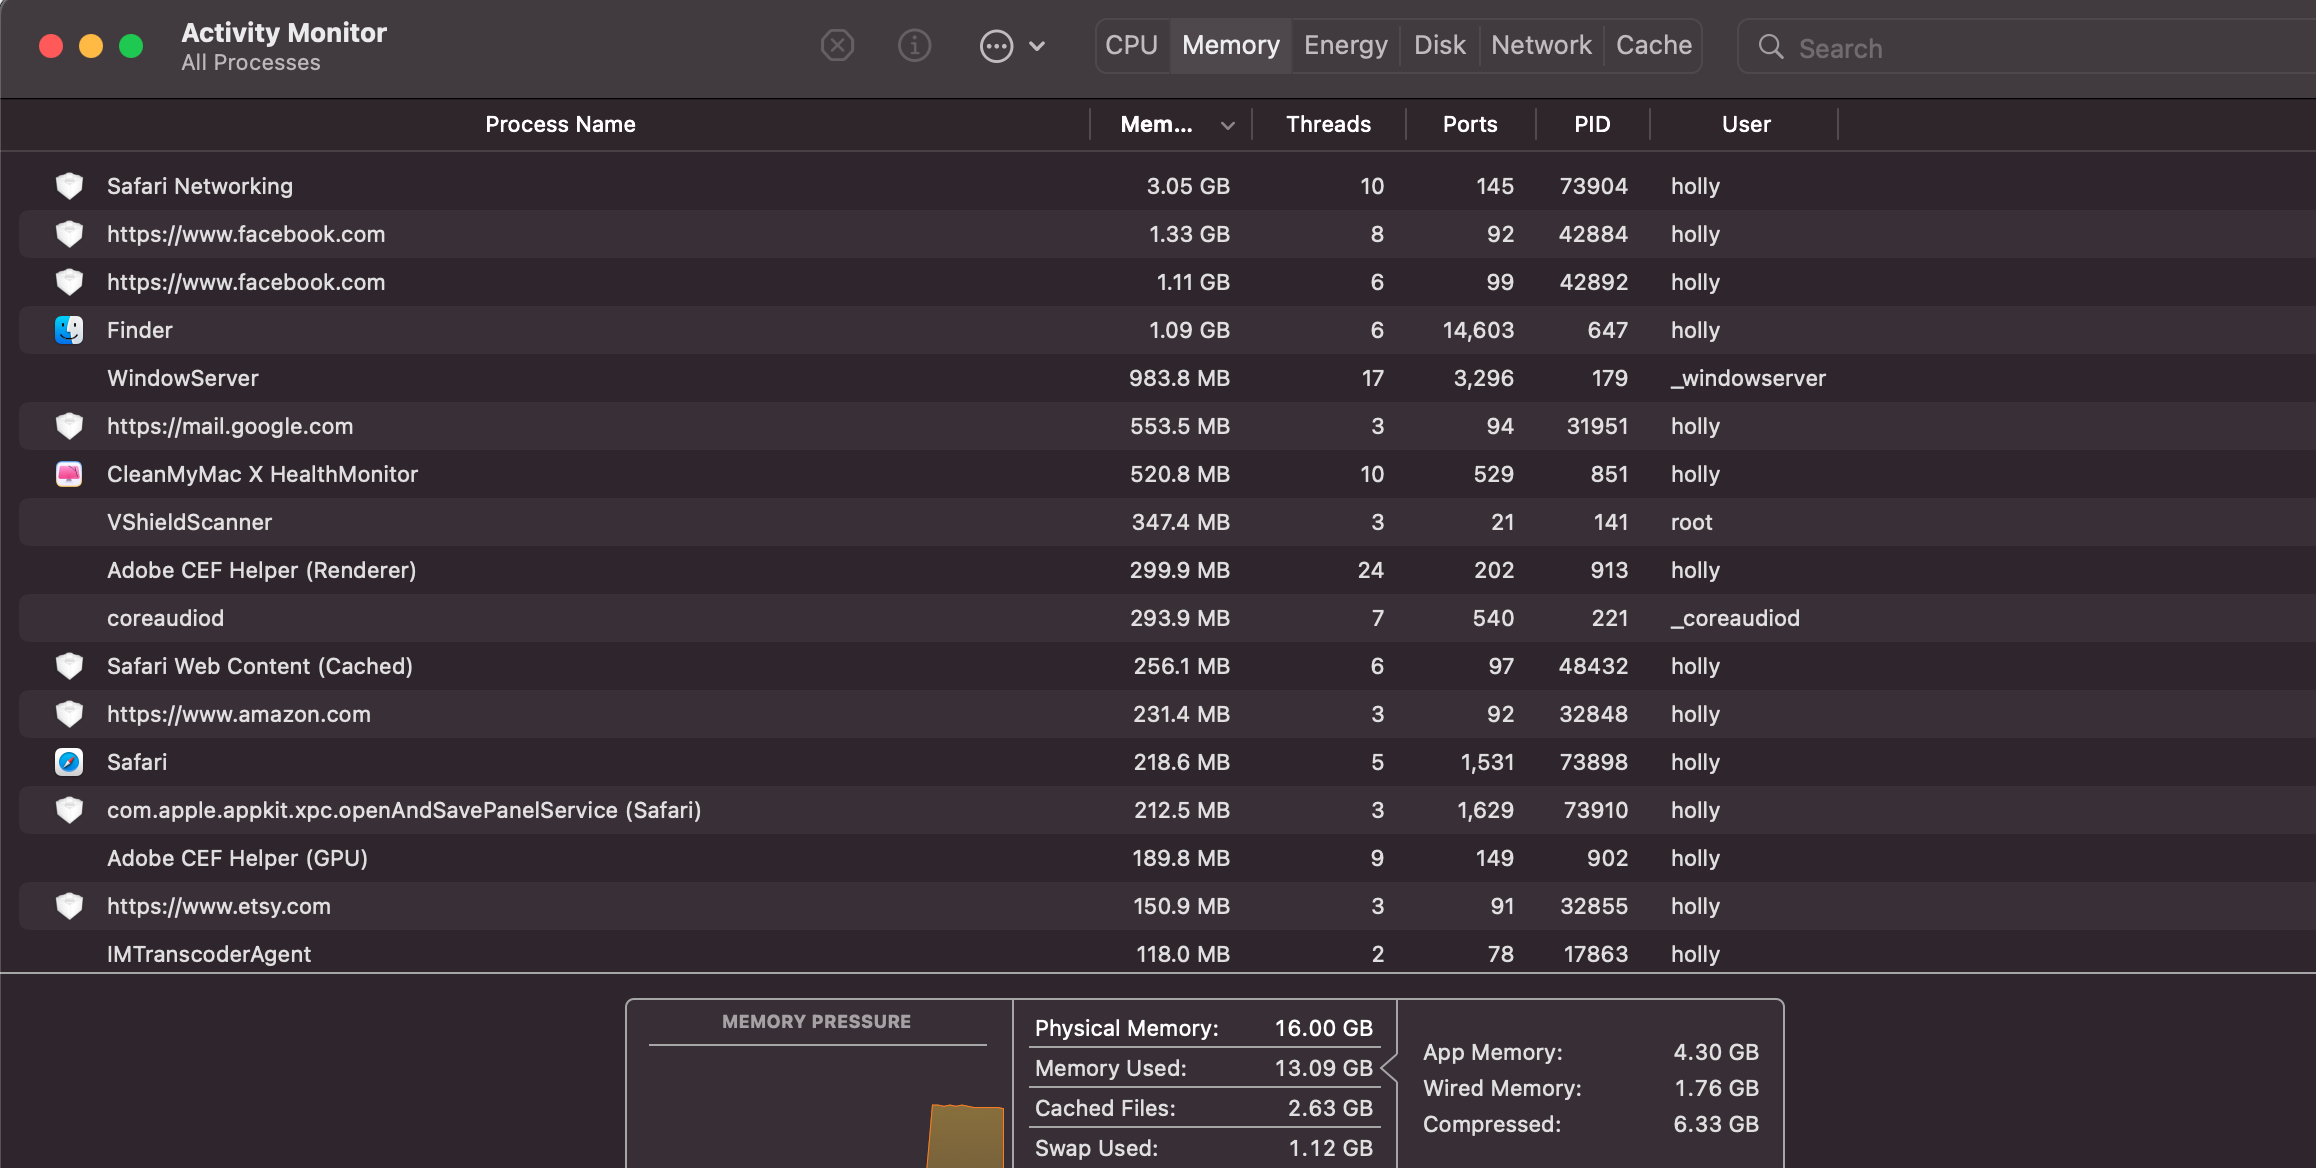Click the ellipsis more options icon
Image resolution: width=2316 pixels, height=1168 pixels.
coord(996,46)
